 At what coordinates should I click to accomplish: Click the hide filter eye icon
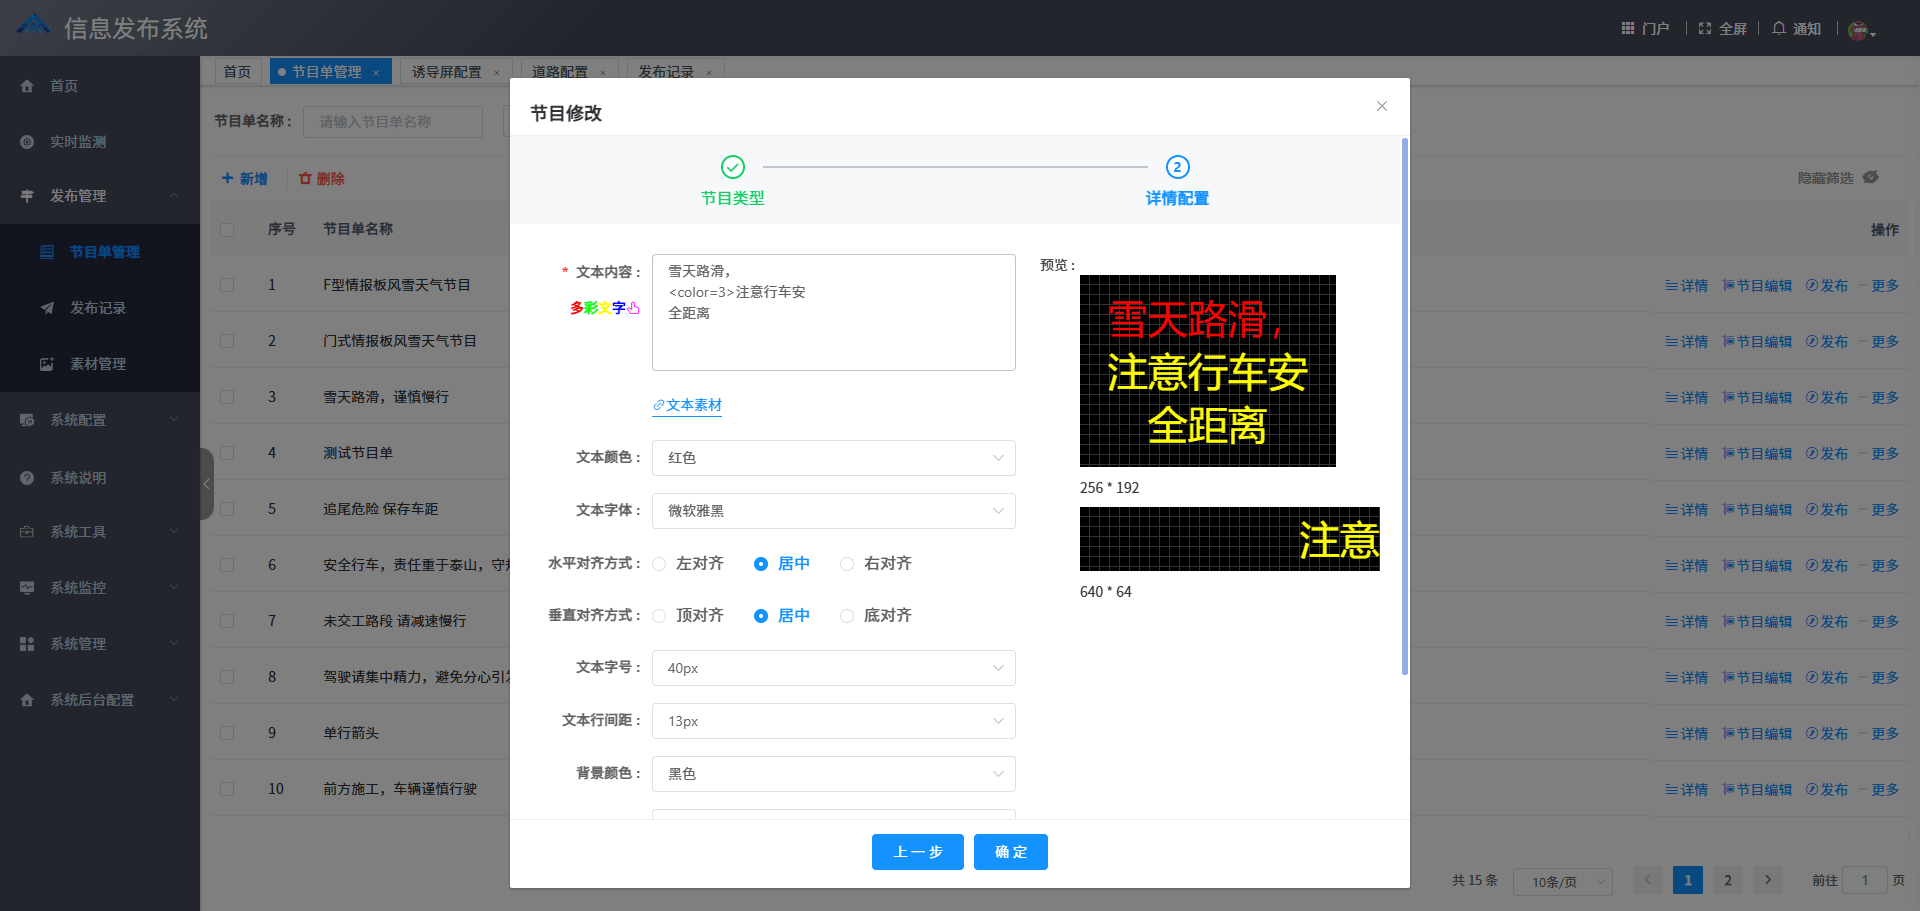1871,177
